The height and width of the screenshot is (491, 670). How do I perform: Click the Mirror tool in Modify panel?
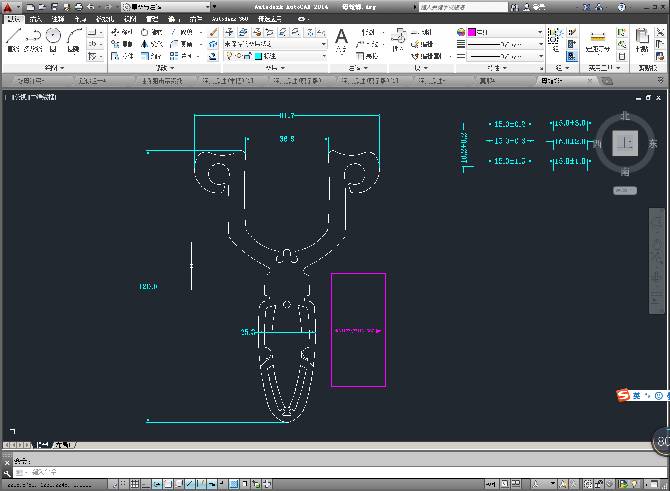[151, 44]
